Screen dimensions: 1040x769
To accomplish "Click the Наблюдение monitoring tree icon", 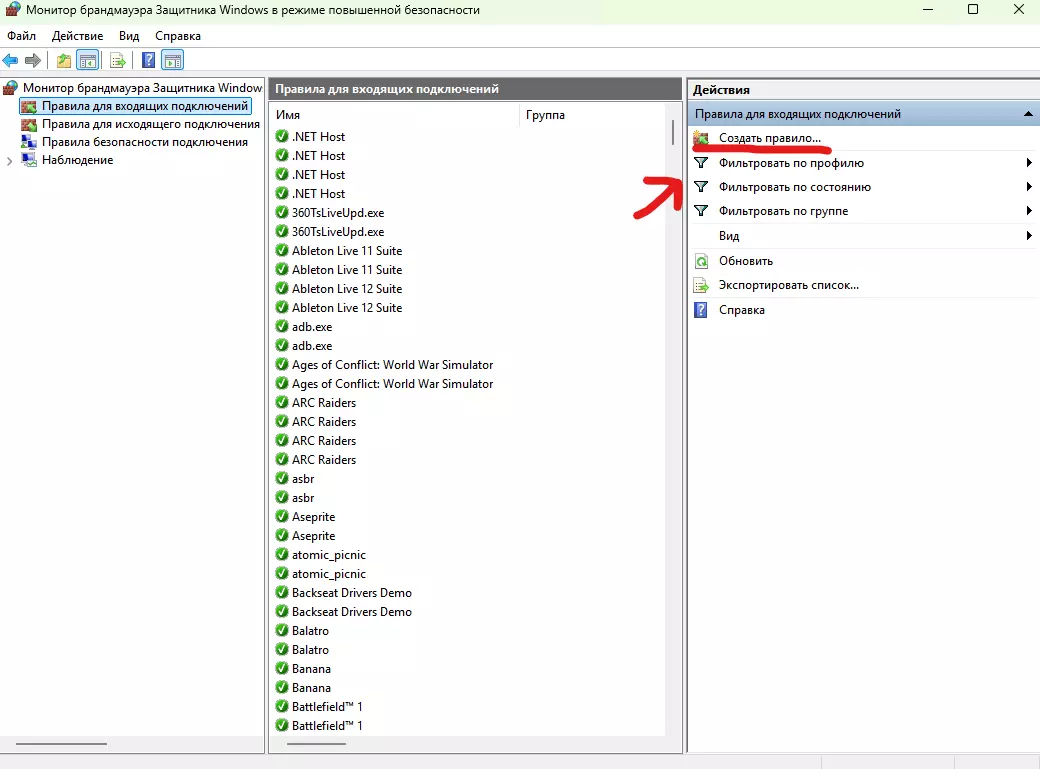I will tap(29, 160).
